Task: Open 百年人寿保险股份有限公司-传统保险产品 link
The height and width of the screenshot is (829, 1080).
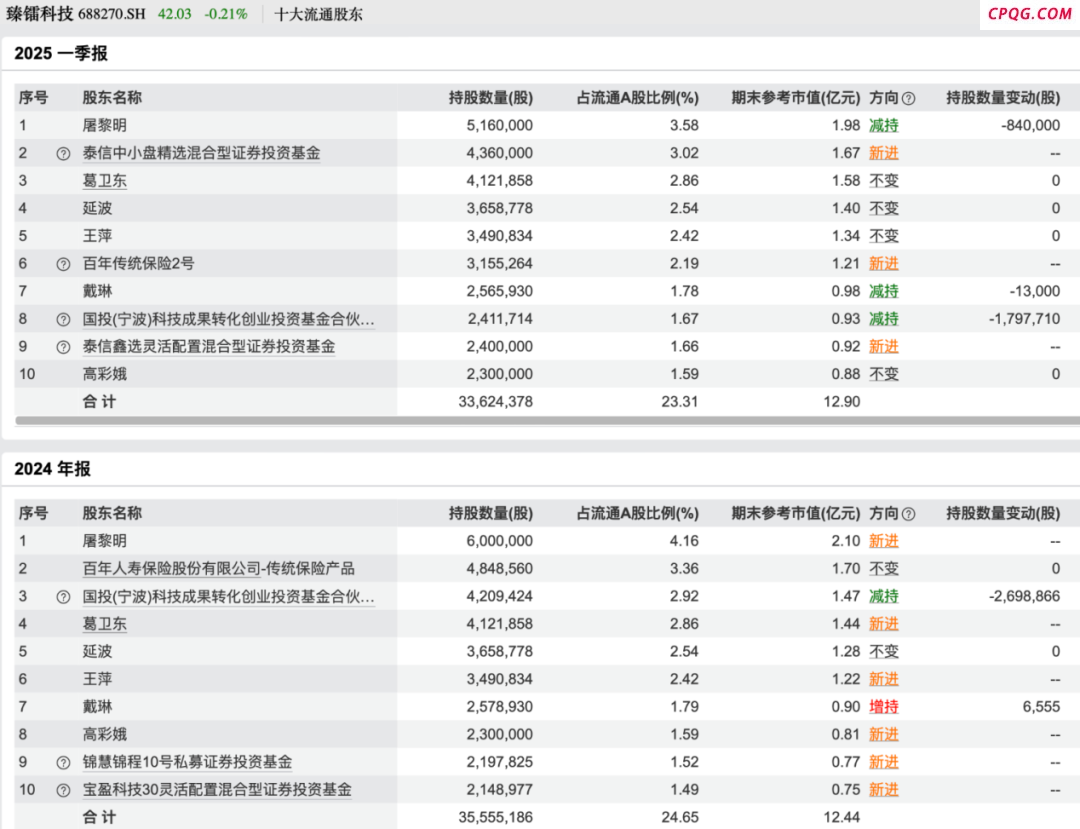Action: [x=218, y=568]
